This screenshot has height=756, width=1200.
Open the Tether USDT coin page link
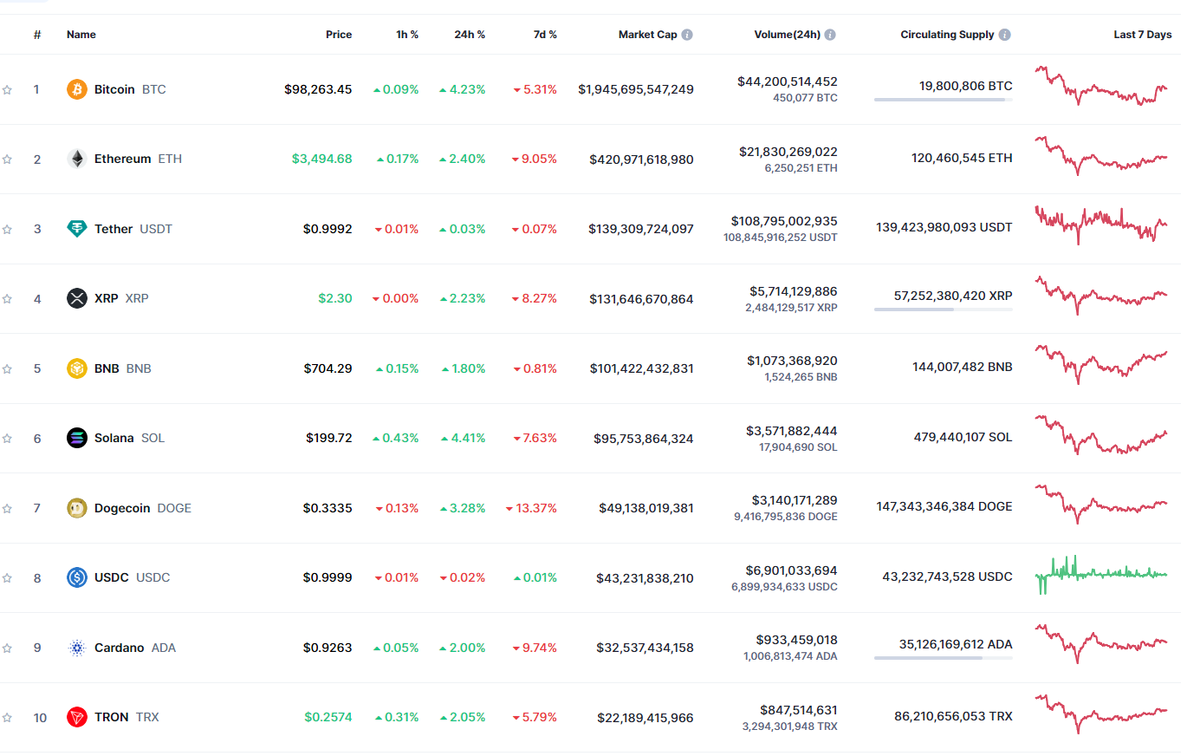click(x=119, y=229)
